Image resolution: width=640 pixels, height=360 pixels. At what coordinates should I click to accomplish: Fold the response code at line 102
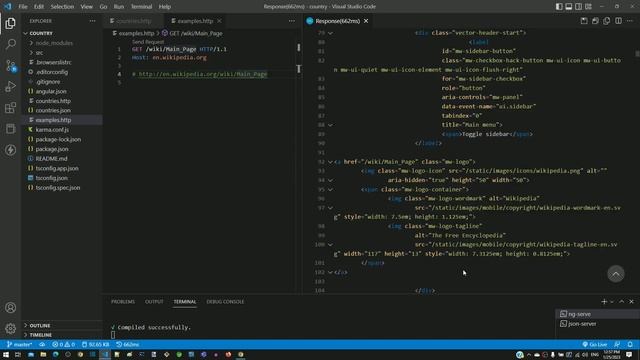(330, 272)
